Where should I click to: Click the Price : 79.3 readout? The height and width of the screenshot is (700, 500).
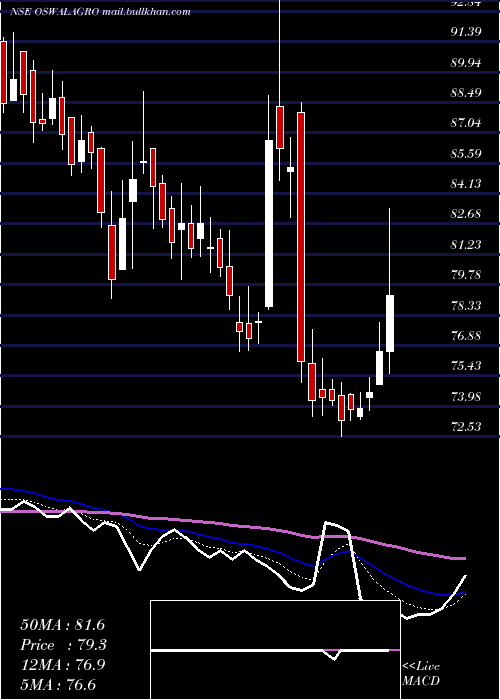(63, 645)
